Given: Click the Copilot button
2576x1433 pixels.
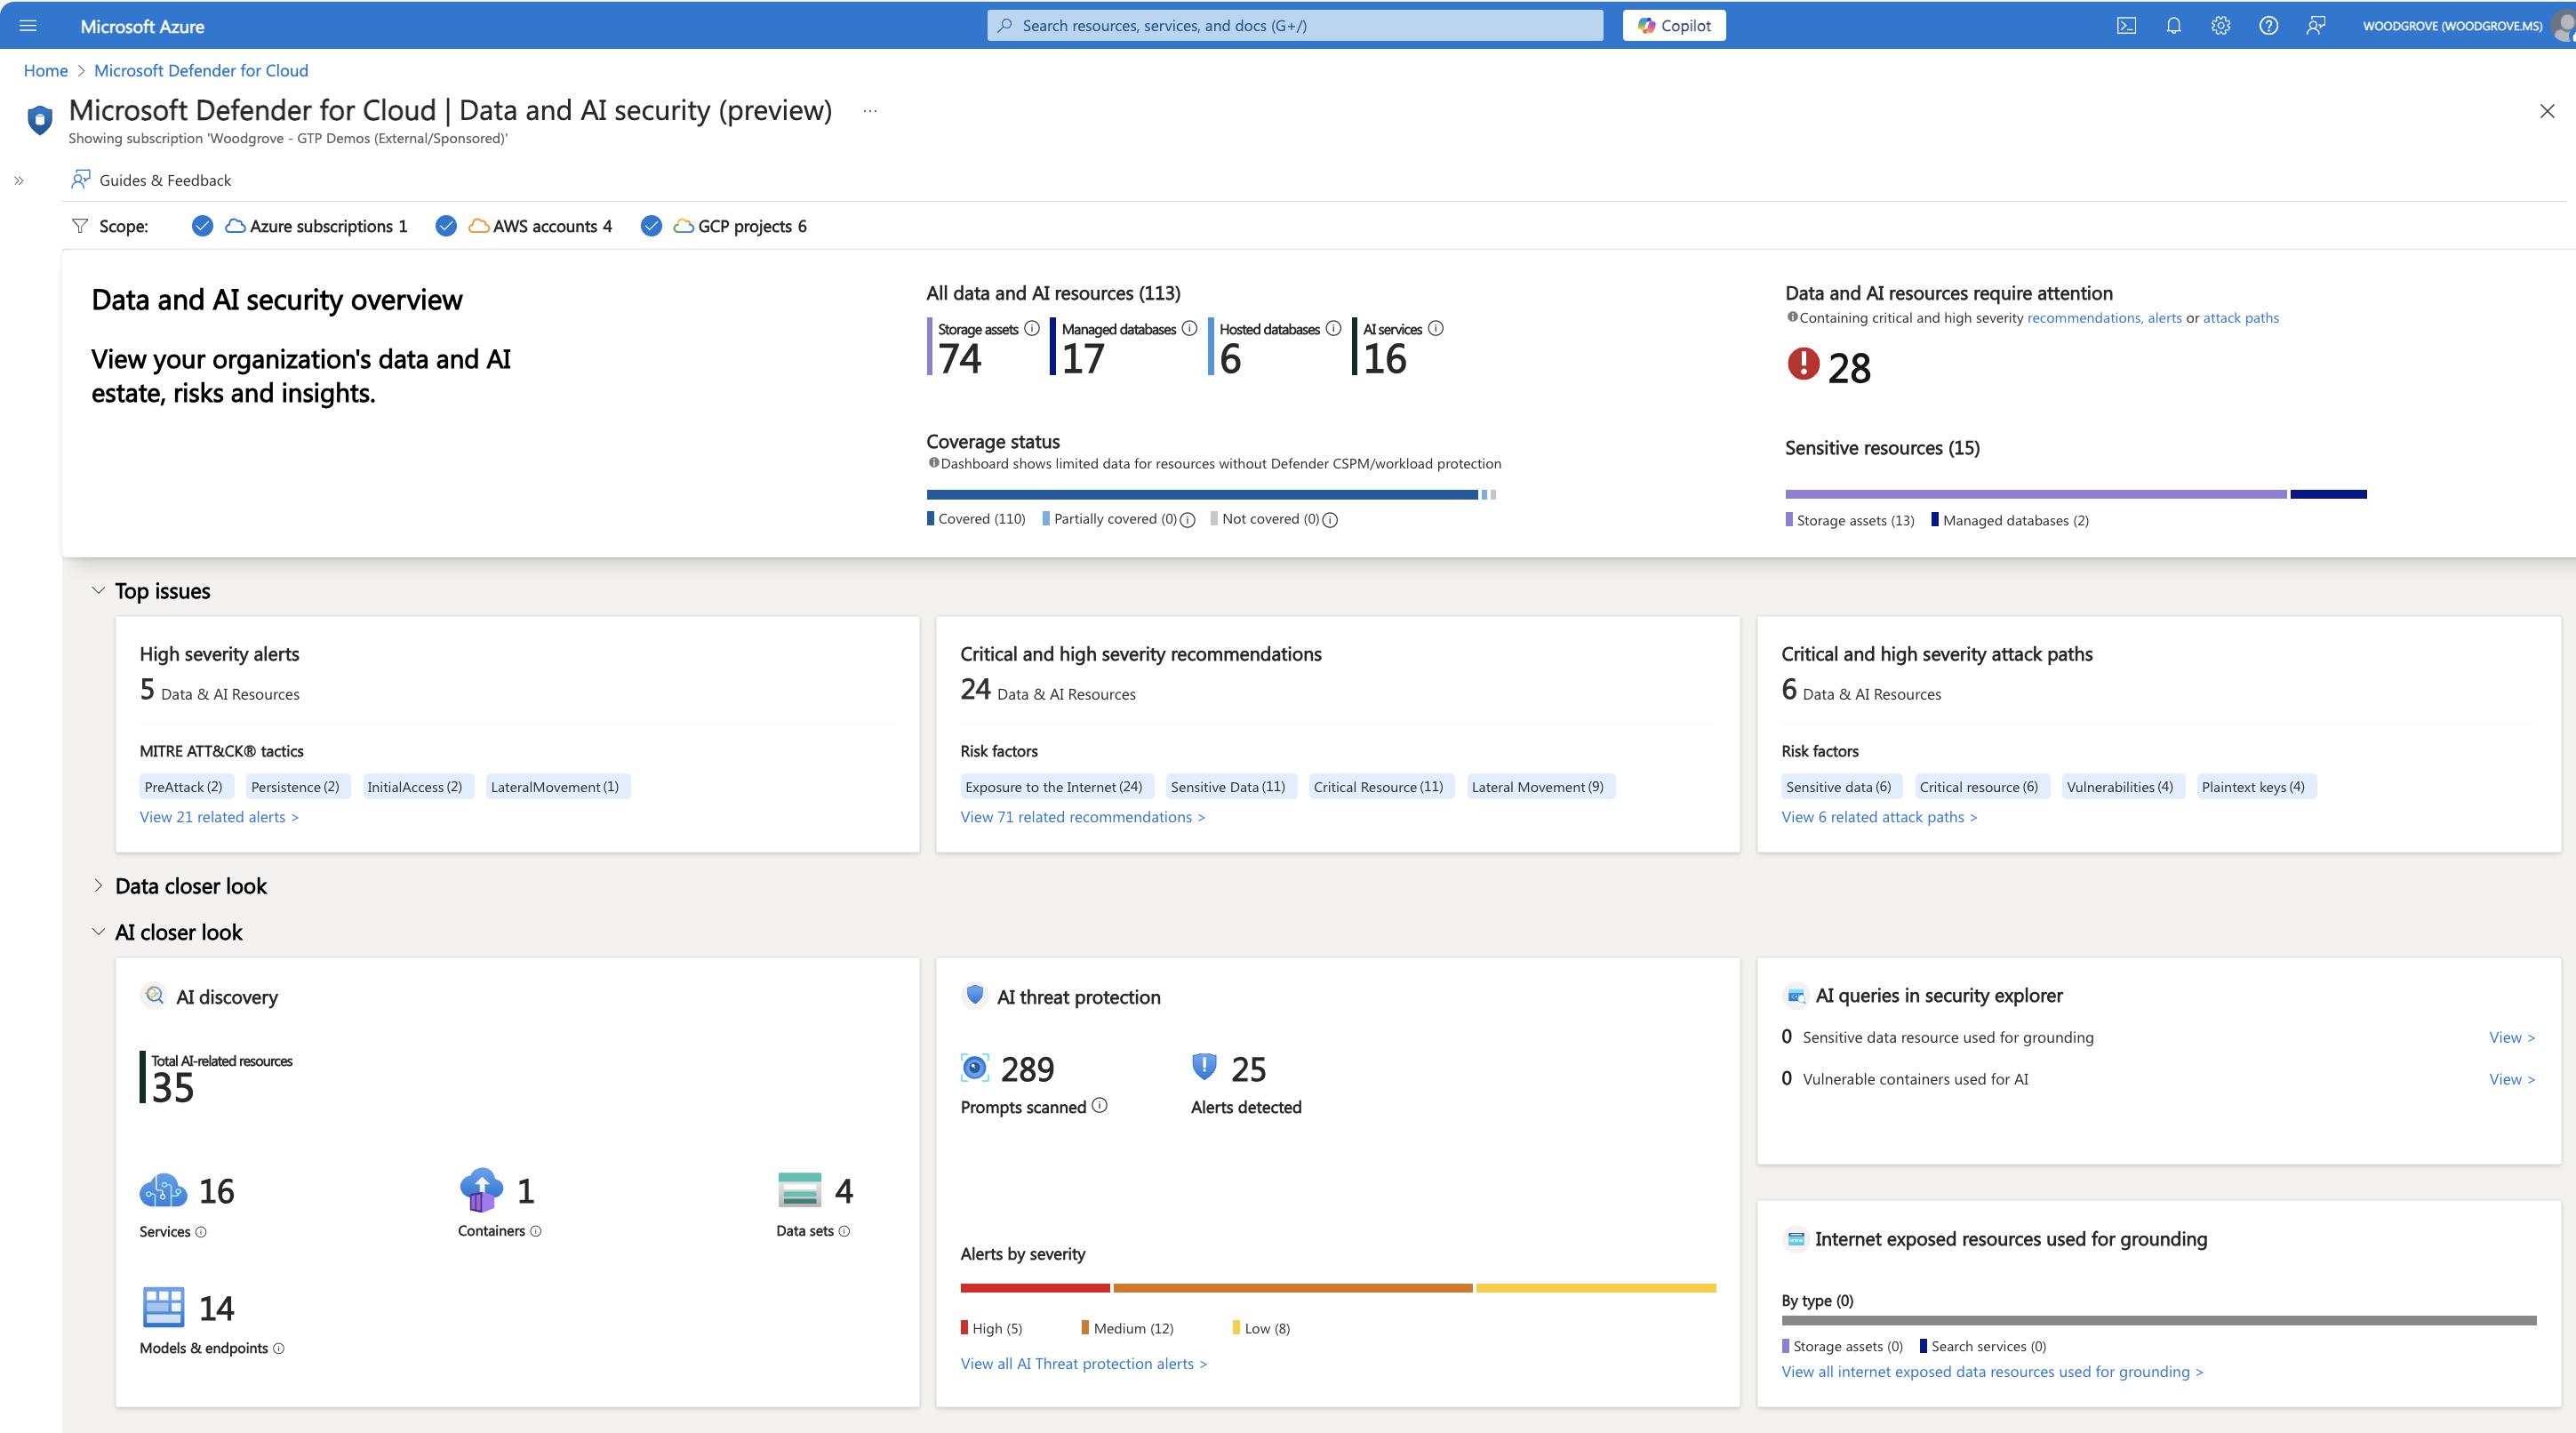Looking at the screenshot, I should point(1673,26).
